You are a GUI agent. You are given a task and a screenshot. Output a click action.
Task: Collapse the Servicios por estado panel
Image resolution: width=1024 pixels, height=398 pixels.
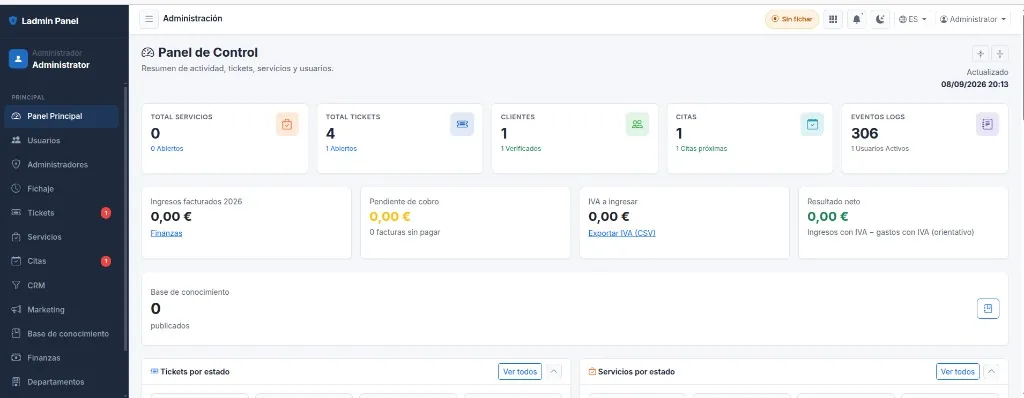tap(991, 372)
